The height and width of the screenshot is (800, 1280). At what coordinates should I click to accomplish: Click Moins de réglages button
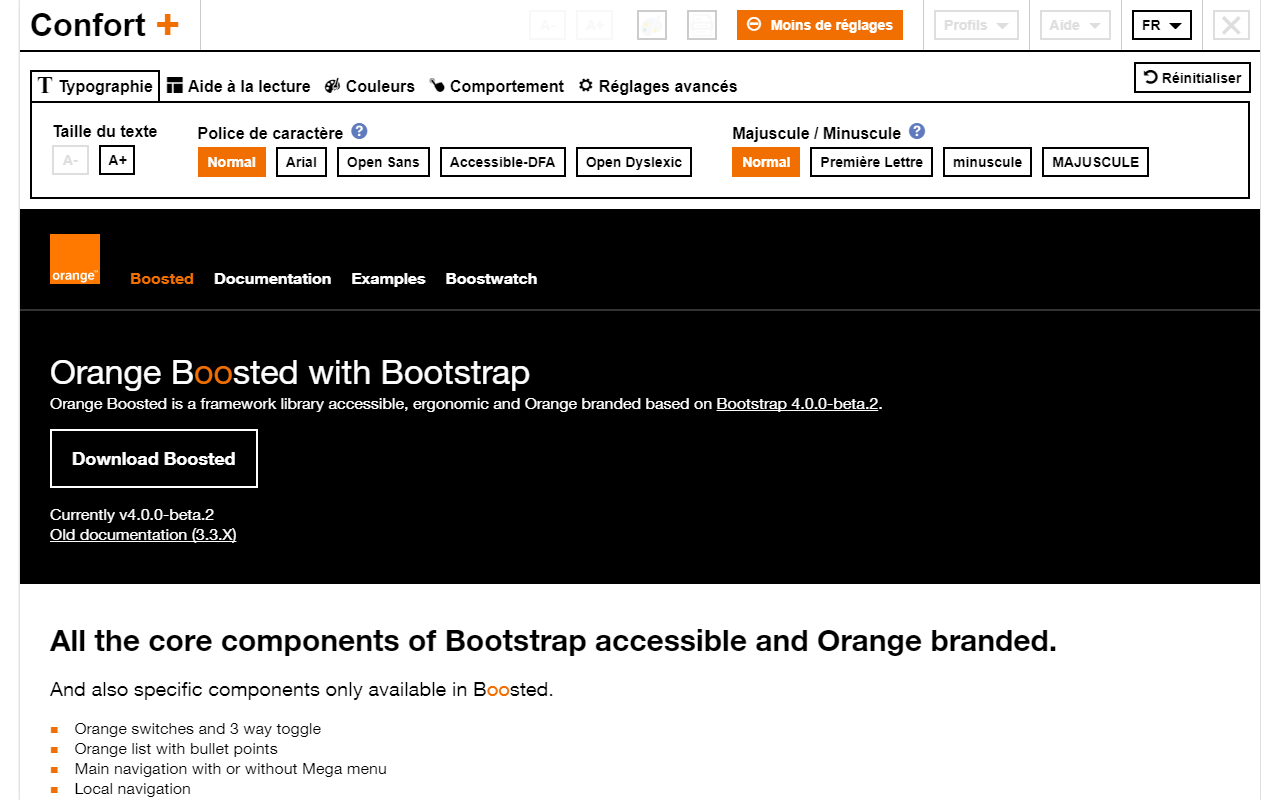820,25
